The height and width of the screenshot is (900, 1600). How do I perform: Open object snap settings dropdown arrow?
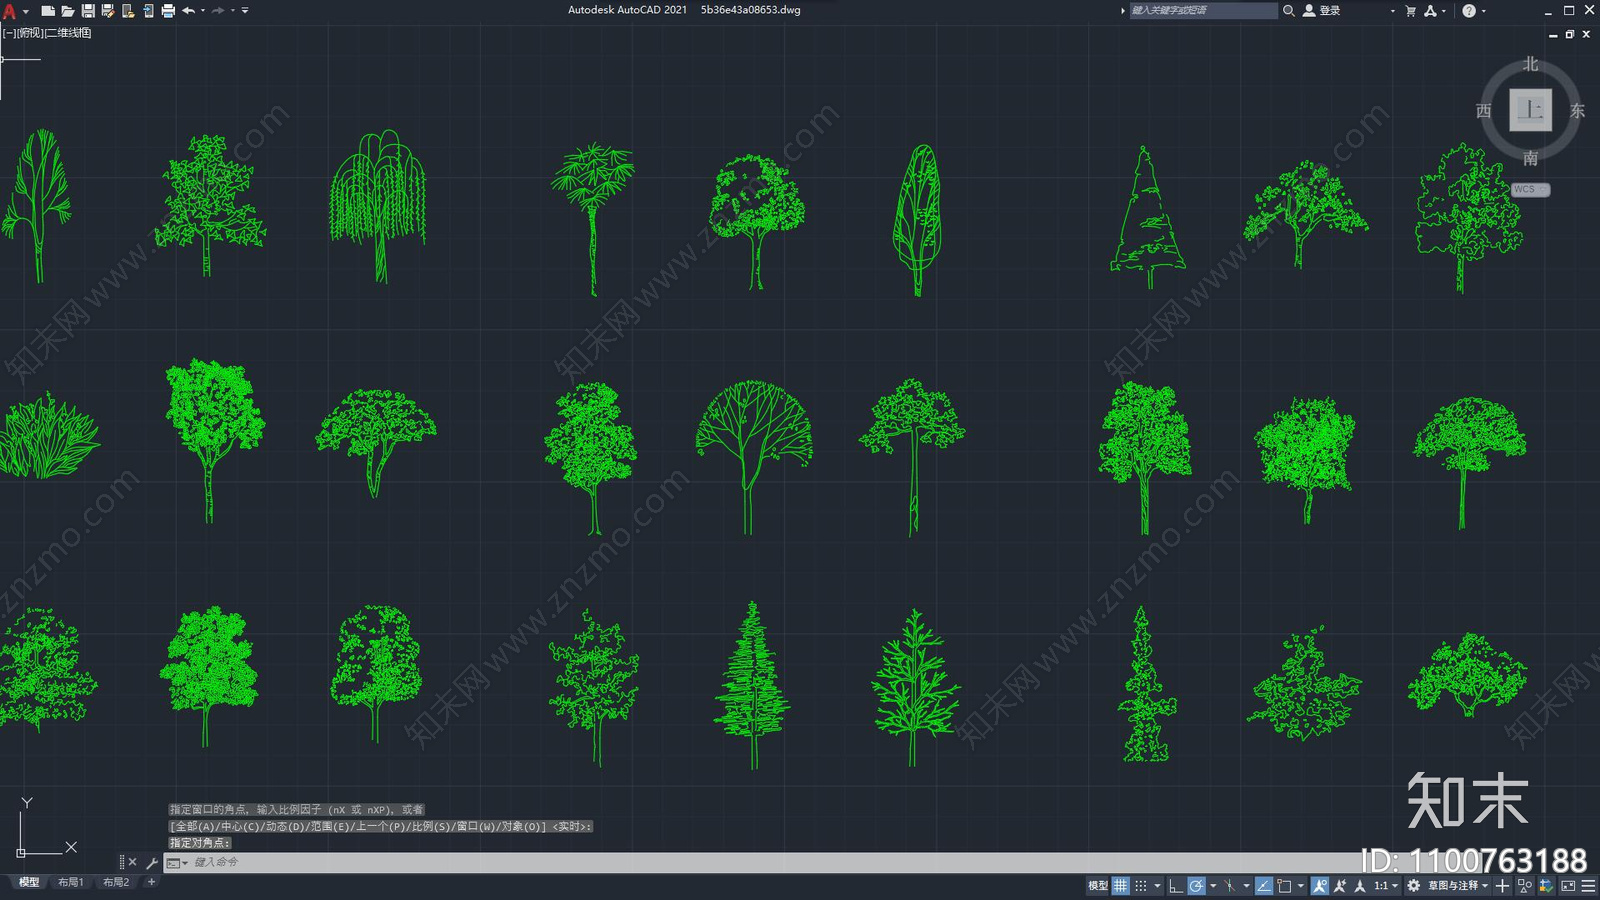pos(1301,886)
